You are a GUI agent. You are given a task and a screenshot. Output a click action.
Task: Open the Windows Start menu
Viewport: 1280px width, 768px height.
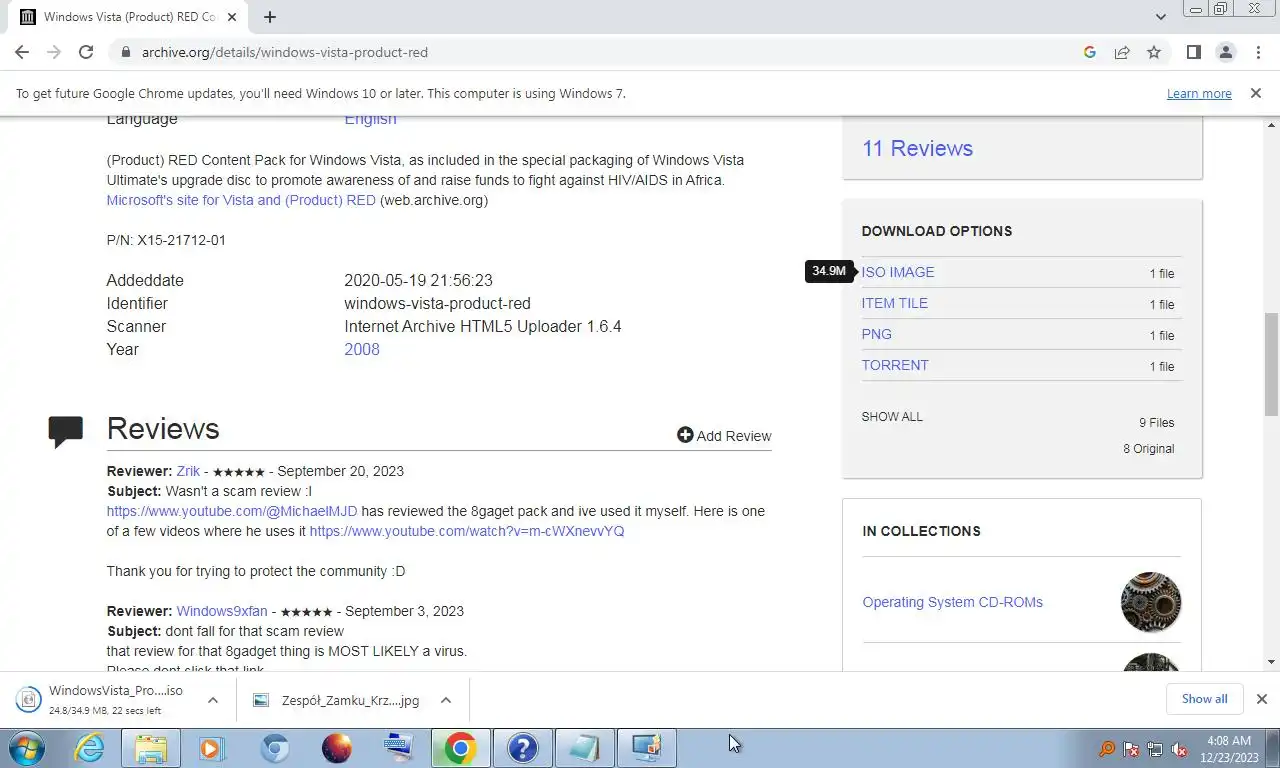[x=26, y=748]
